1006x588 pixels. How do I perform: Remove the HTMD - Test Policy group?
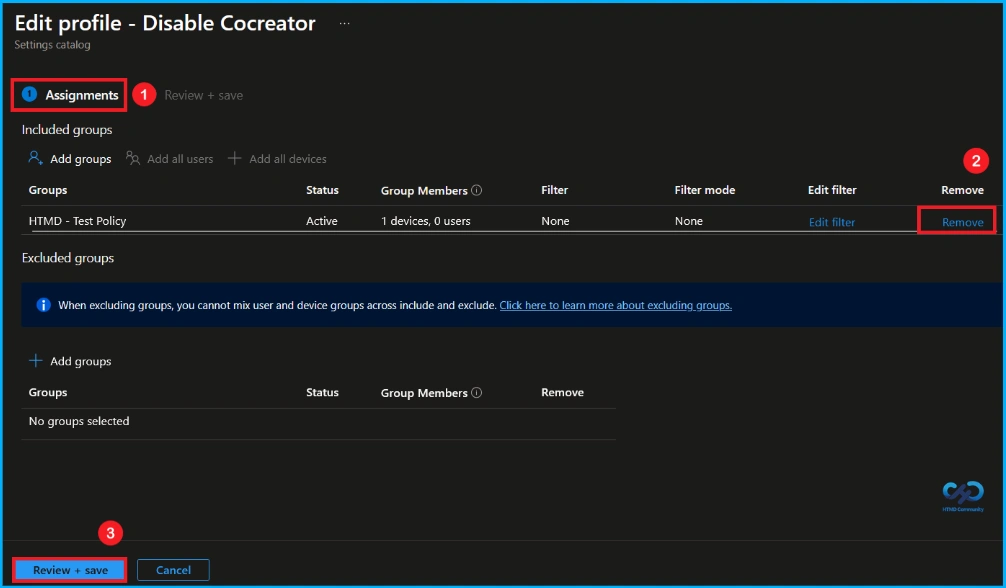[962, 222]
